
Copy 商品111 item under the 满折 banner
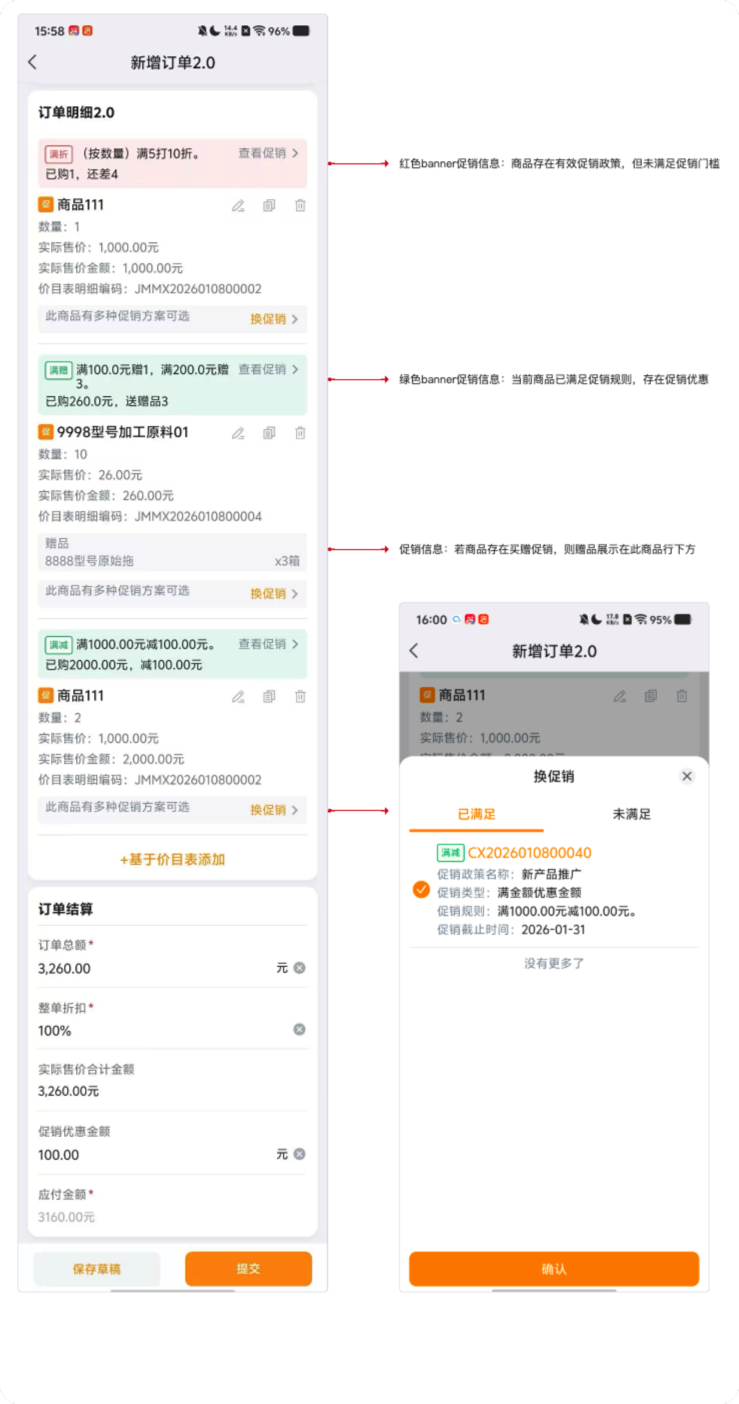click(269, 206)
